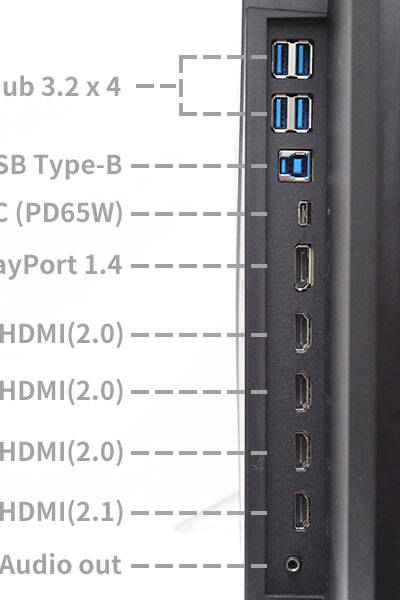Click the right blue USB port in top pair

click(x=304, y=59)
